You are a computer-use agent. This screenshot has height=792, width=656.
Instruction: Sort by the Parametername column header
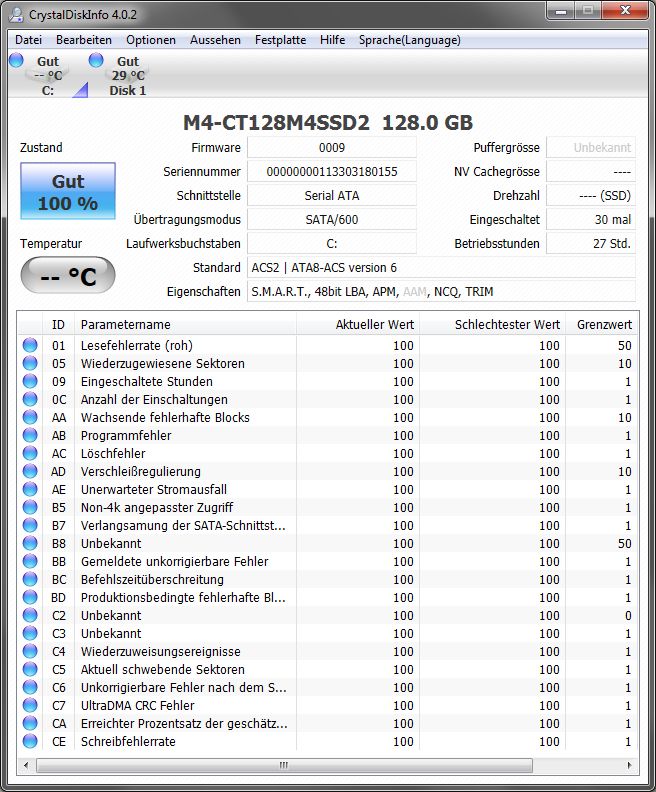185,324
